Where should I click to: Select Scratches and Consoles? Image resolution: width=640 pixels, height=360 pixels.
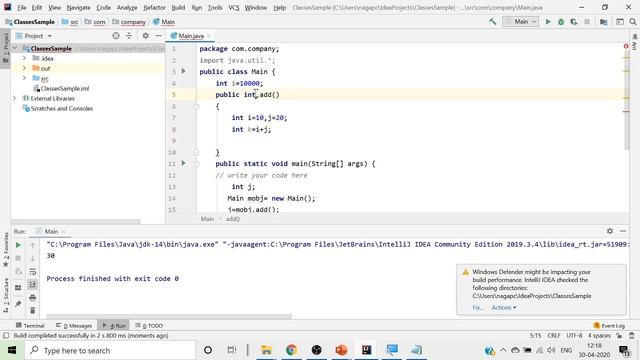pyautogui.click(x=62, y=109)
